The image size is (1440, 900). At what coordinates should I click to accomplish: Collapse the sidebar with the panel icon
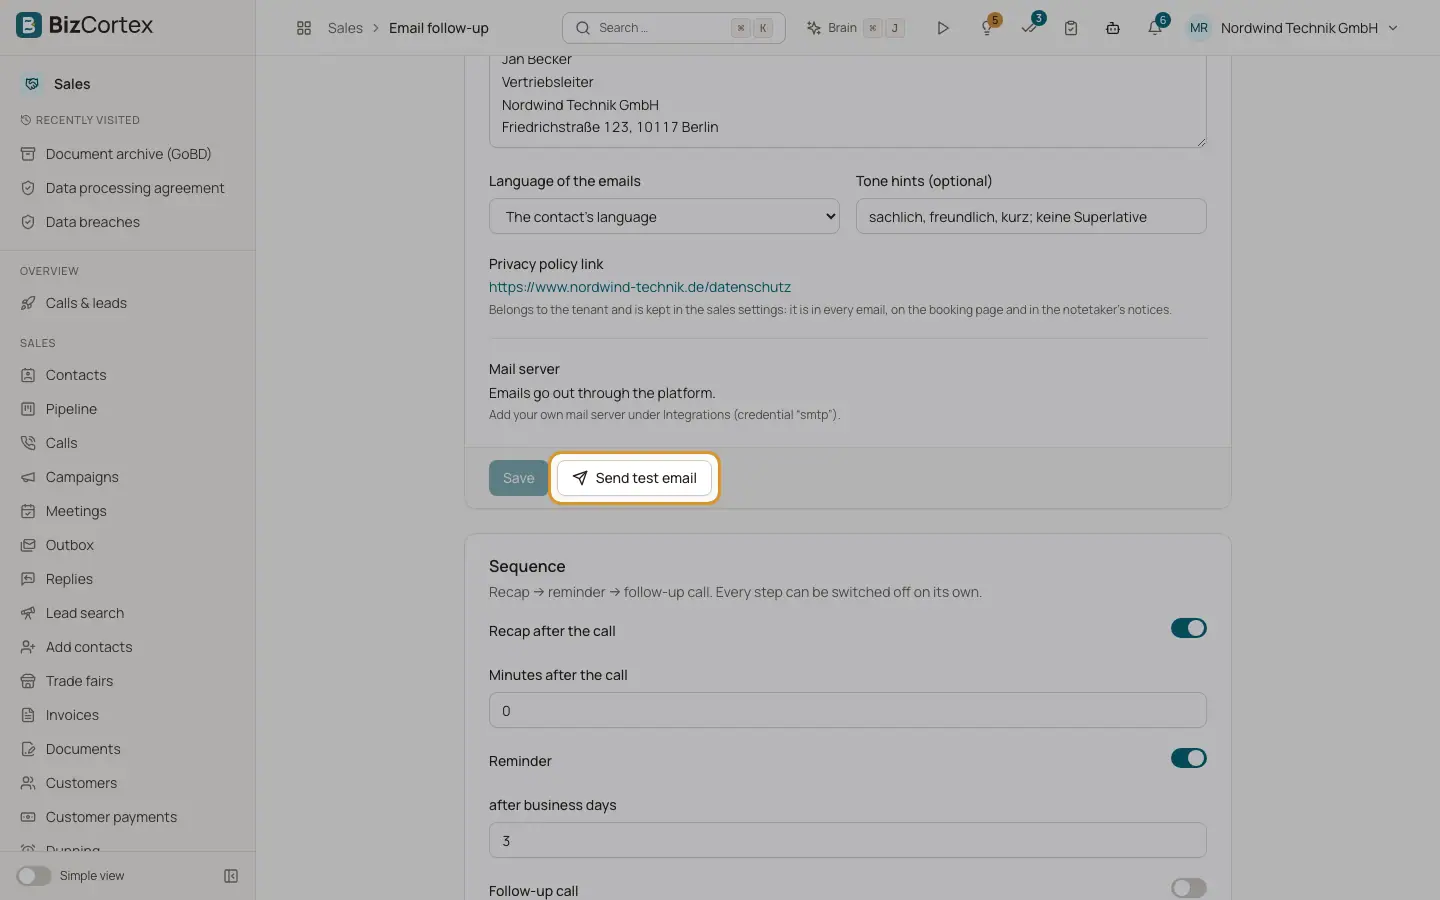point(231,876)
